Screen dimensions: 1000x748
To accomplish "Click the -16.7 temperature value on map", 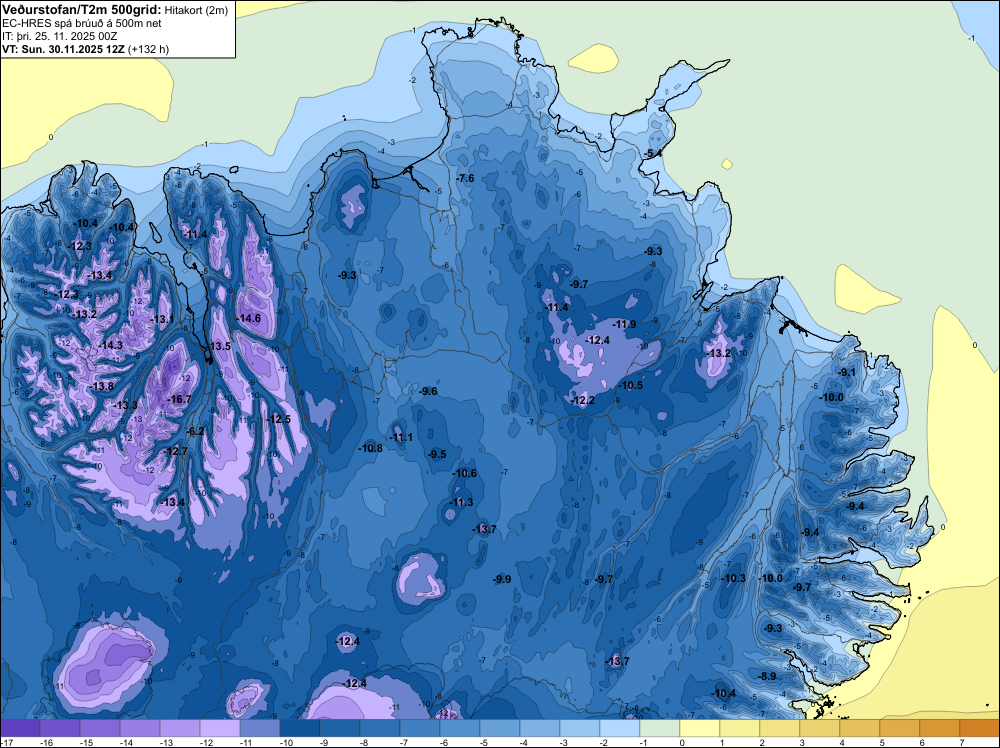I will [179, 399].
